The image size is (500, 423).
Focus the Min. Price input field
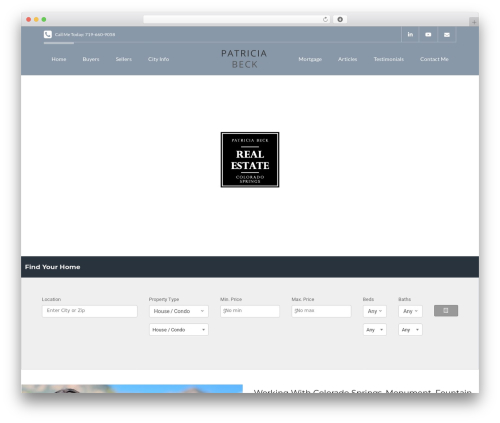click(250, 311)
